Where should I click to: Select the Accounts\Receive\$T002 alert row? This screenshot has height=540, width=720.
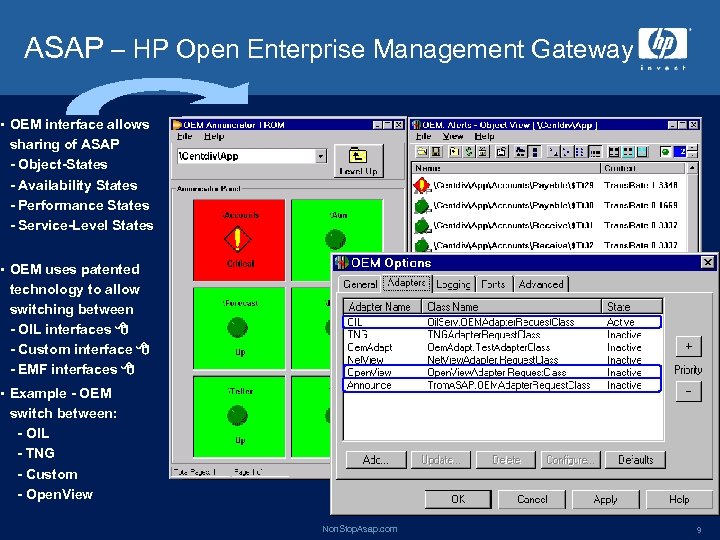pyautogui.click(x=549, y=245)
